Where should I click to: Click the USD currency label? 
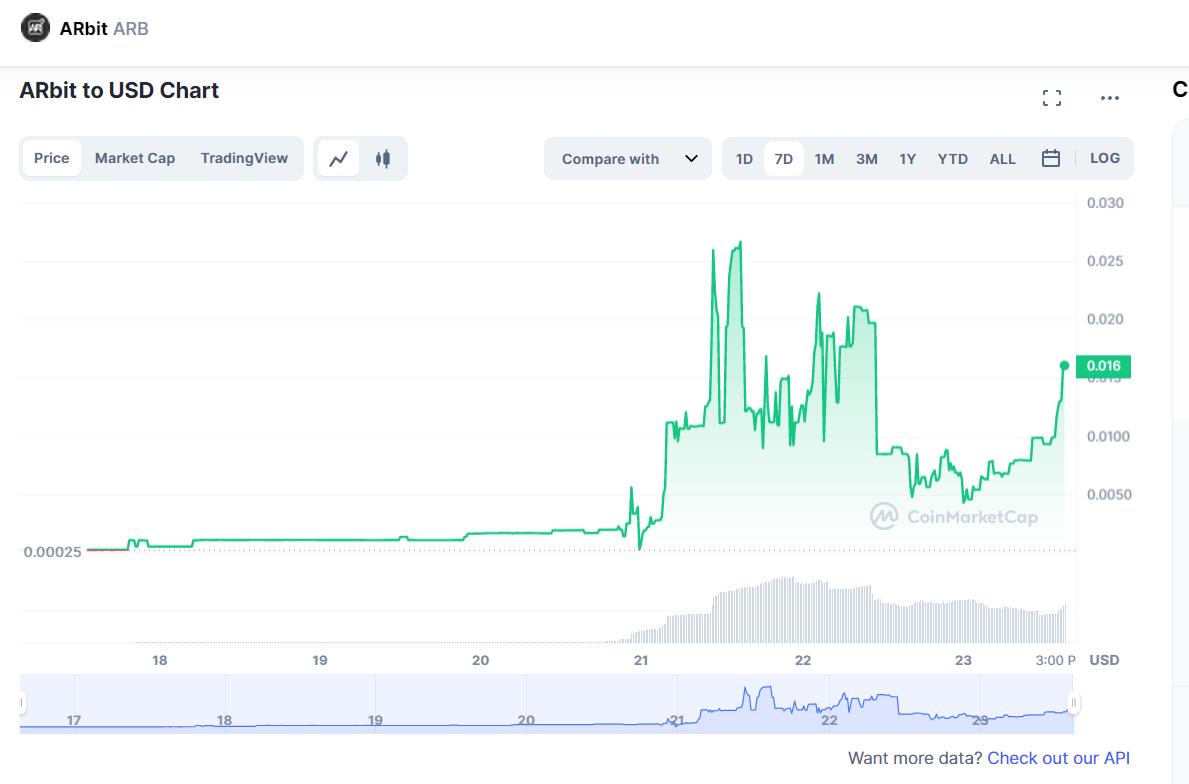pos(1104,660)
